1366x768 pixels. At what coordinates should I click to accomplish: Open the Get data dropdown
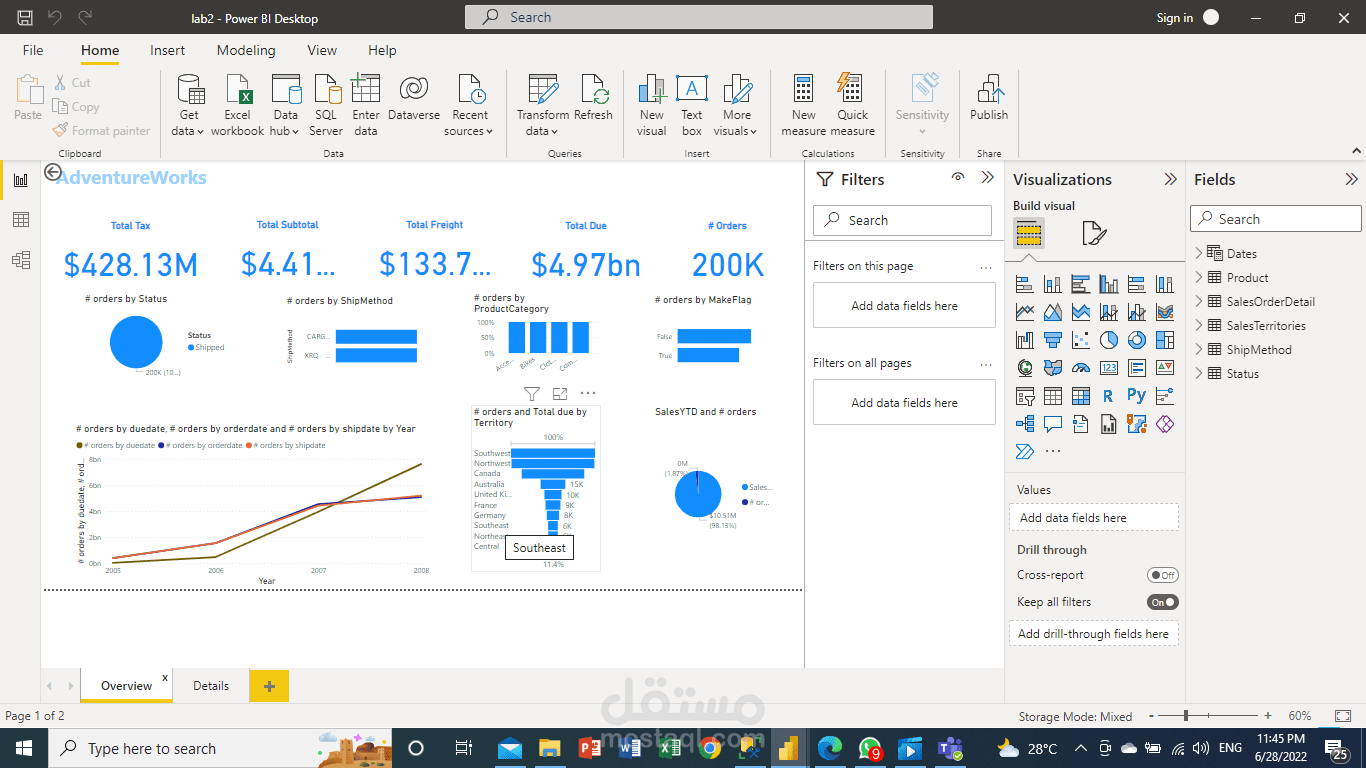click(188, 105)
